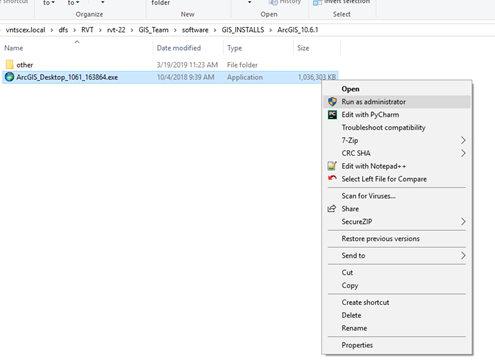Choose Cut from the context menu
495x363 pixels.
[x=397, y=273]
